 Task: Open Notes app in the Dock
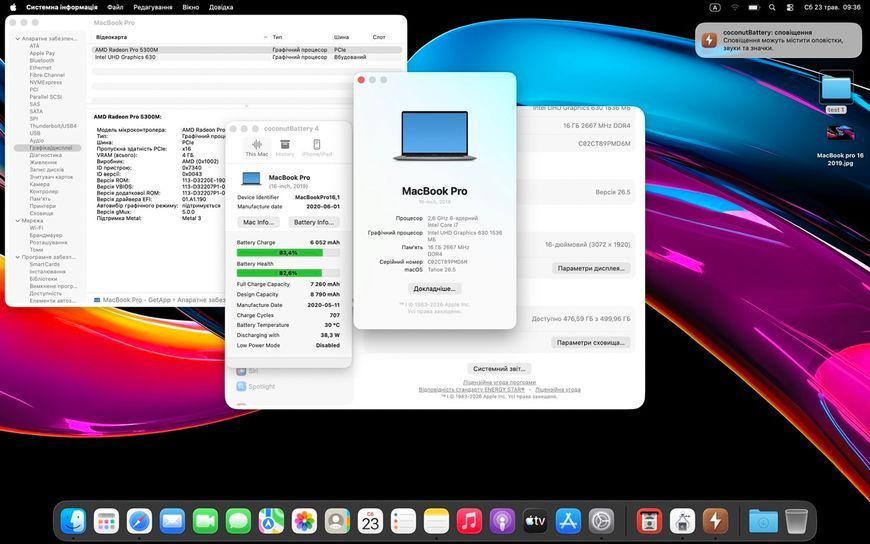(x=436, y=521)
